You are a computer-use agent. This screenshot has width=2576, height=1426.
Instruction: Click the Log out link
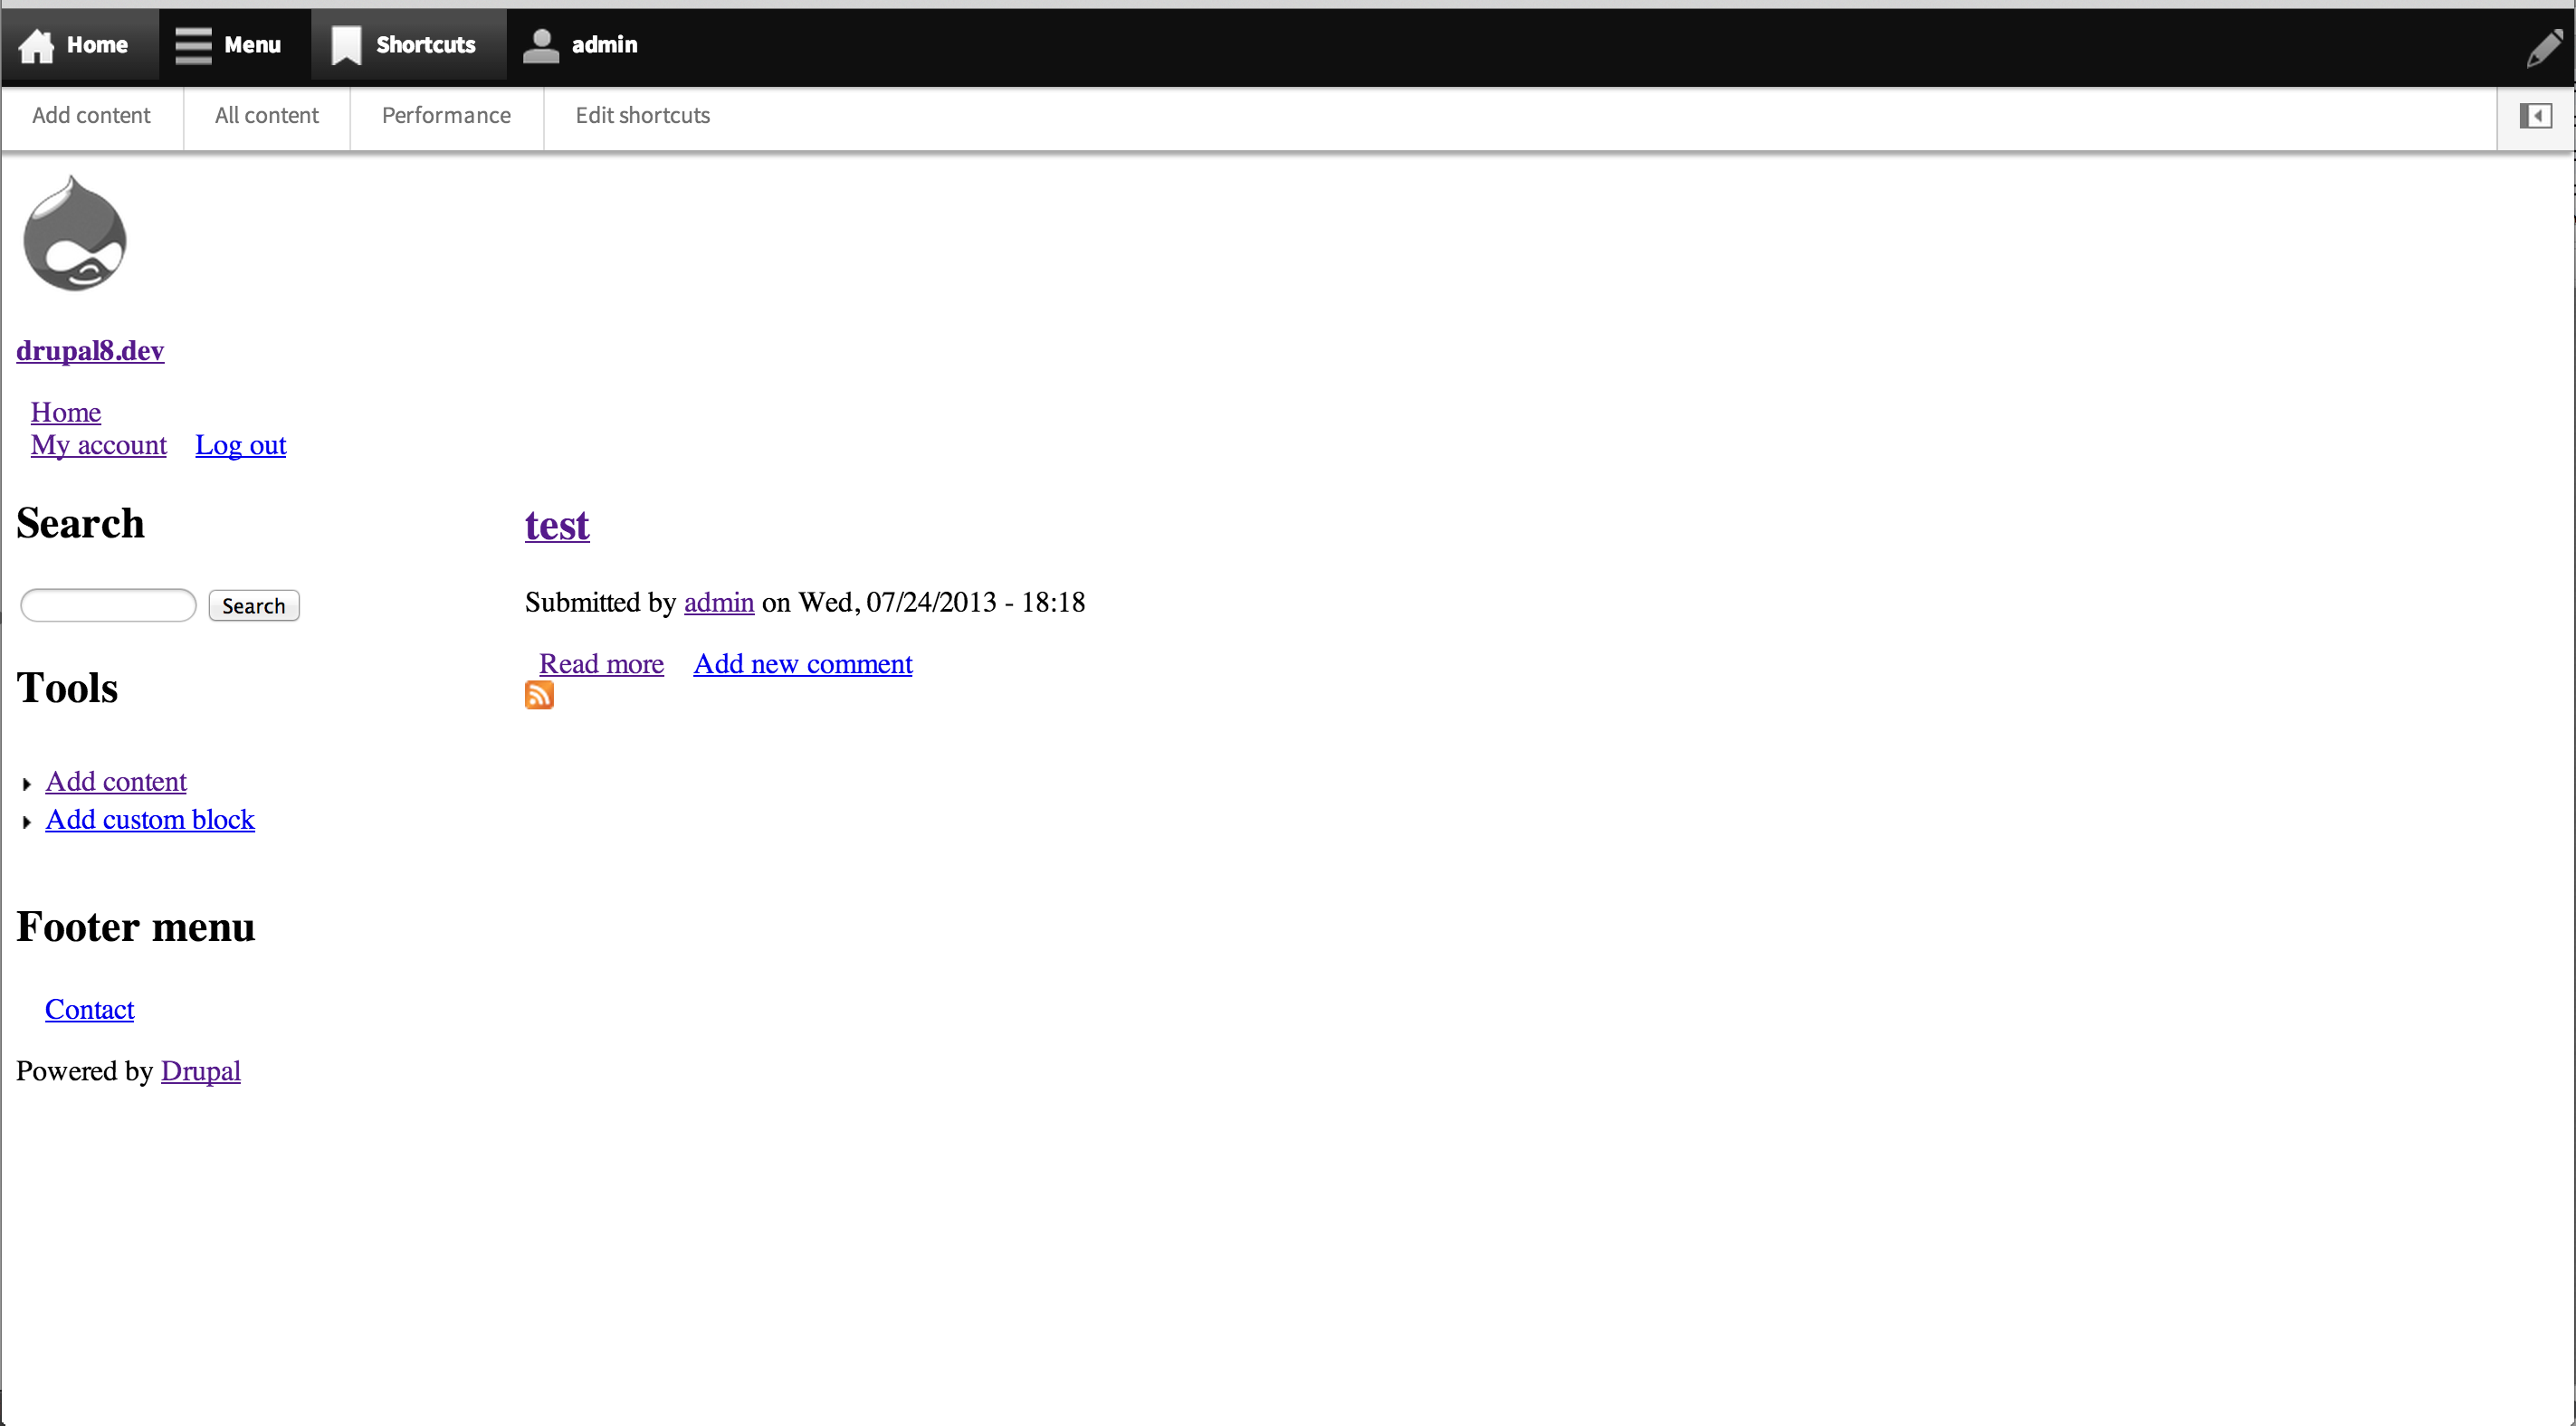tap(240, 445)
